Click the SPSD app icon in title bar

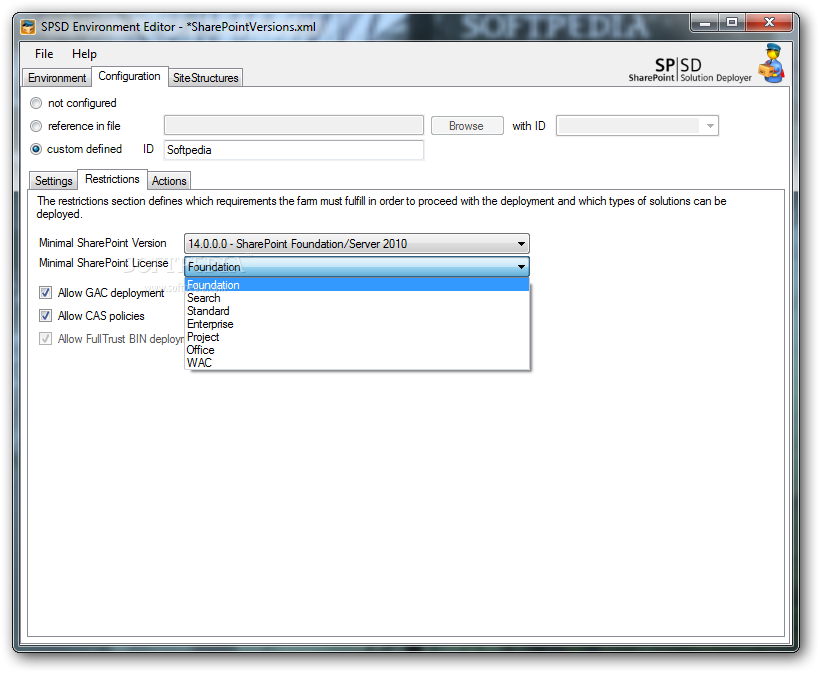pos(27,27)
